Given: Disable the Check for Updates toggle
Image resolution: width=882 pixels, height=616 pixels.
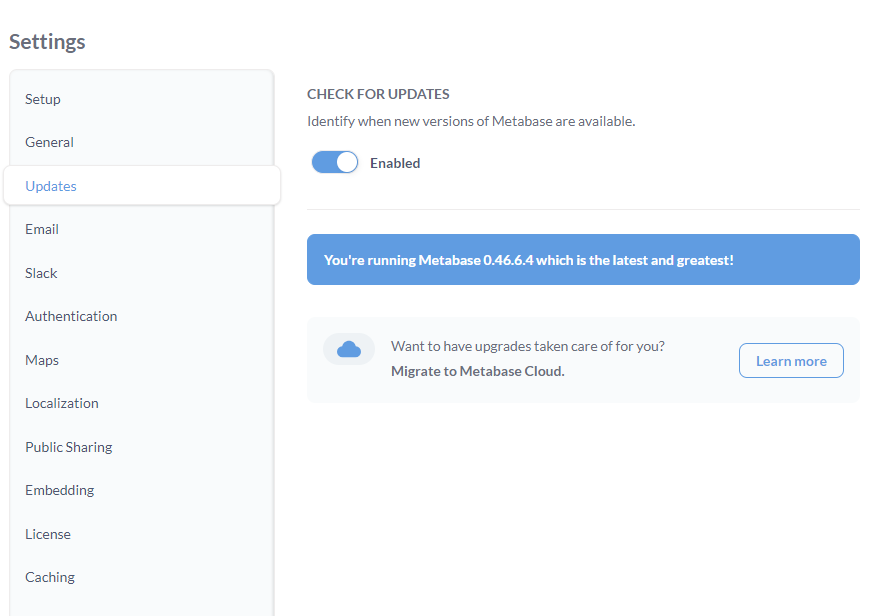Looking at the screenshot, I should coord(335,163).
